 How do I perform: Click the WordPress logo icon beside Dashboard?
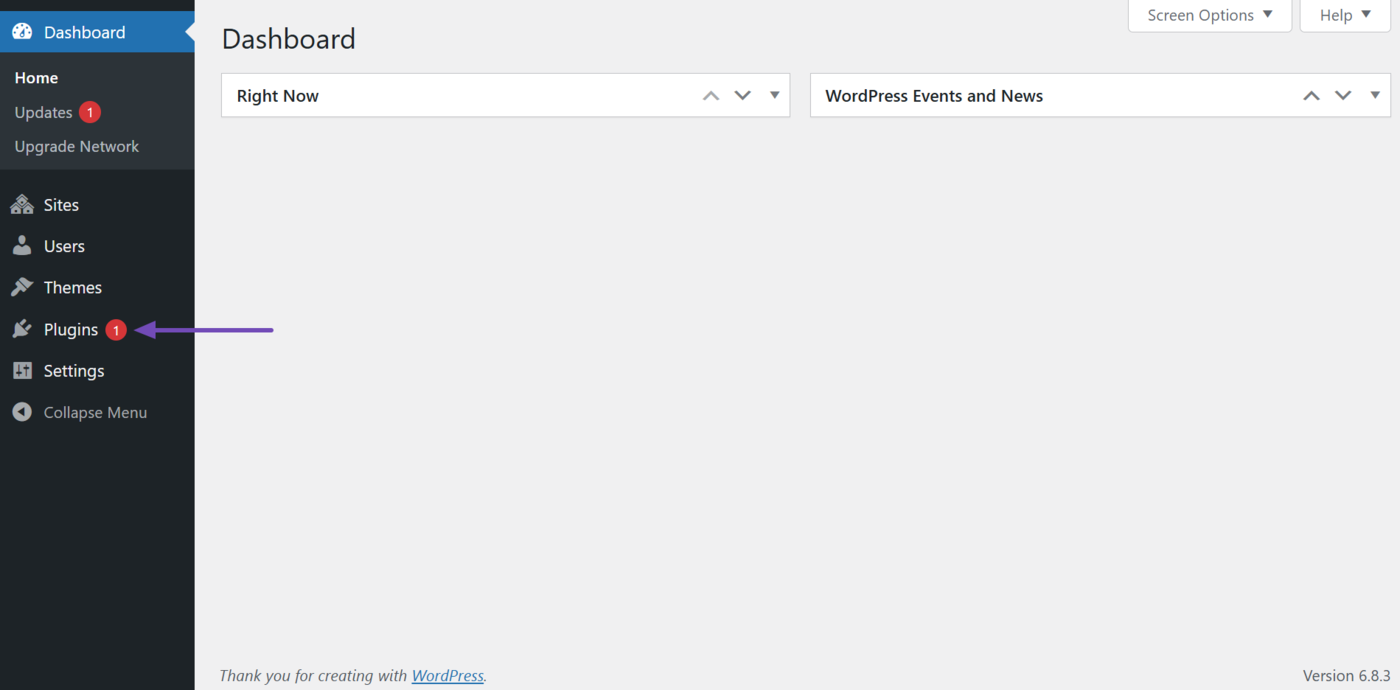[22, 31]
